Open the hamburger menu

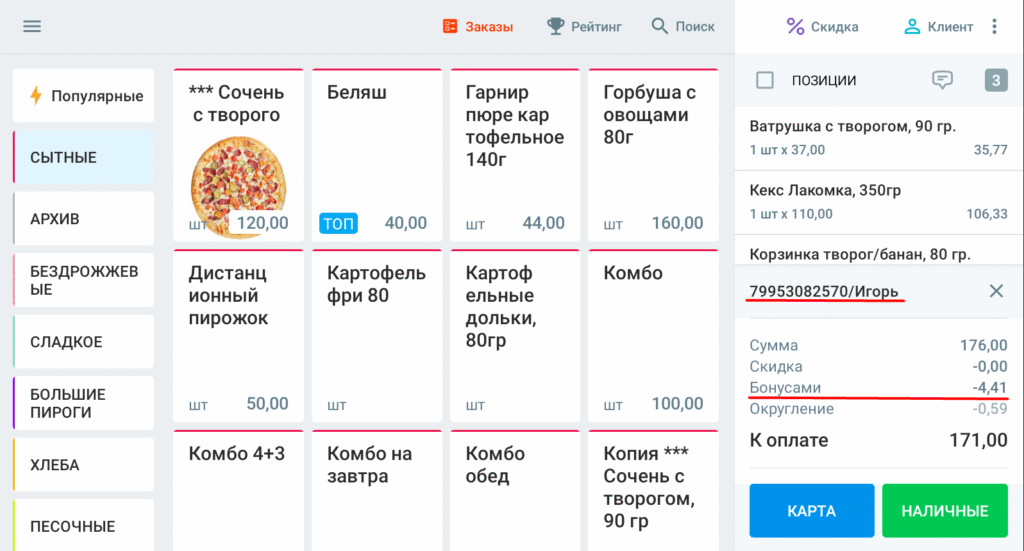click(x=32, y=27)
